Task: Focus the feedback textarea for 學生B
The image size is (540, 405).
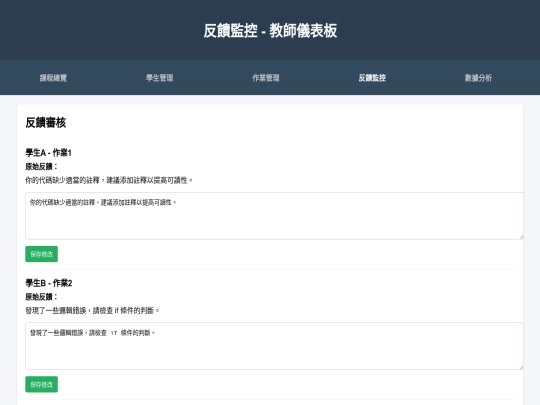Action: (274, 346)
